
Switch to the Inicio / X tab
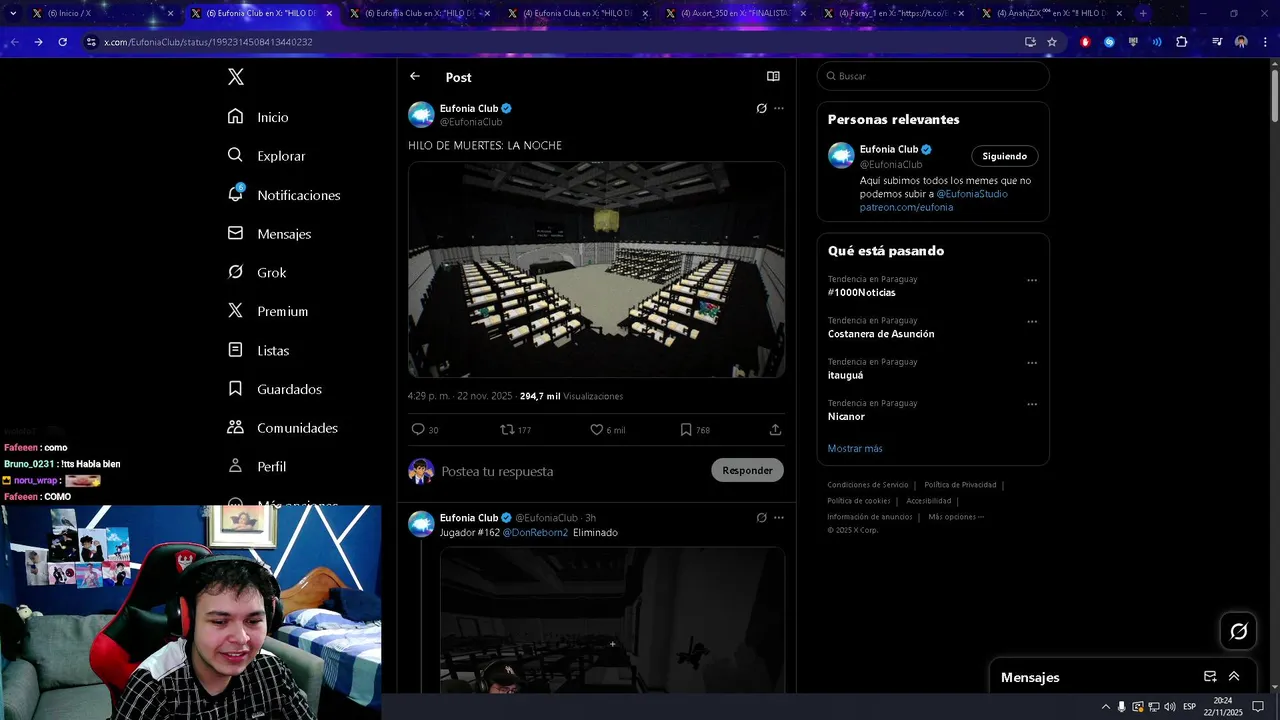(x=101, y=13)
